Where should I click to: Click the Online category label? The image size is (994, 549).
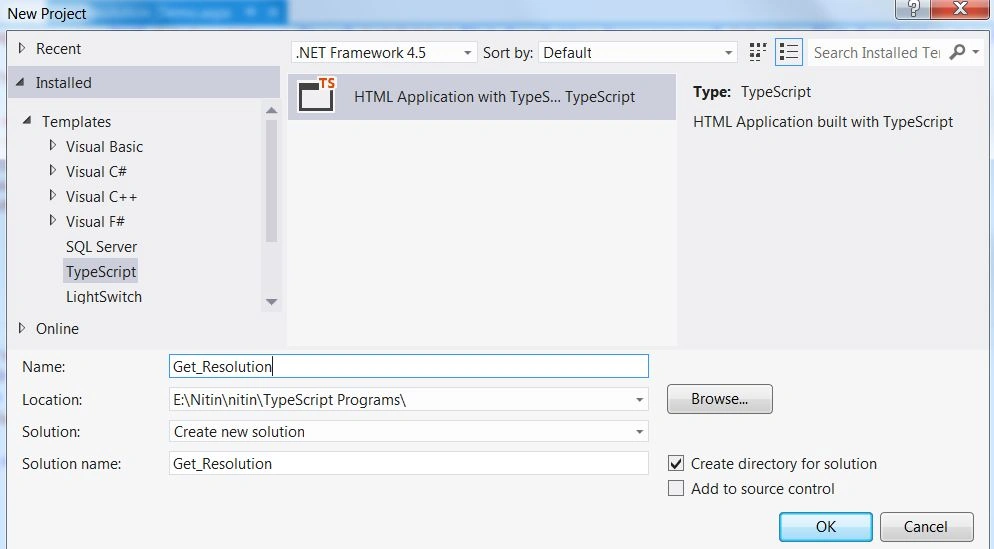click(x=57, y=328)
